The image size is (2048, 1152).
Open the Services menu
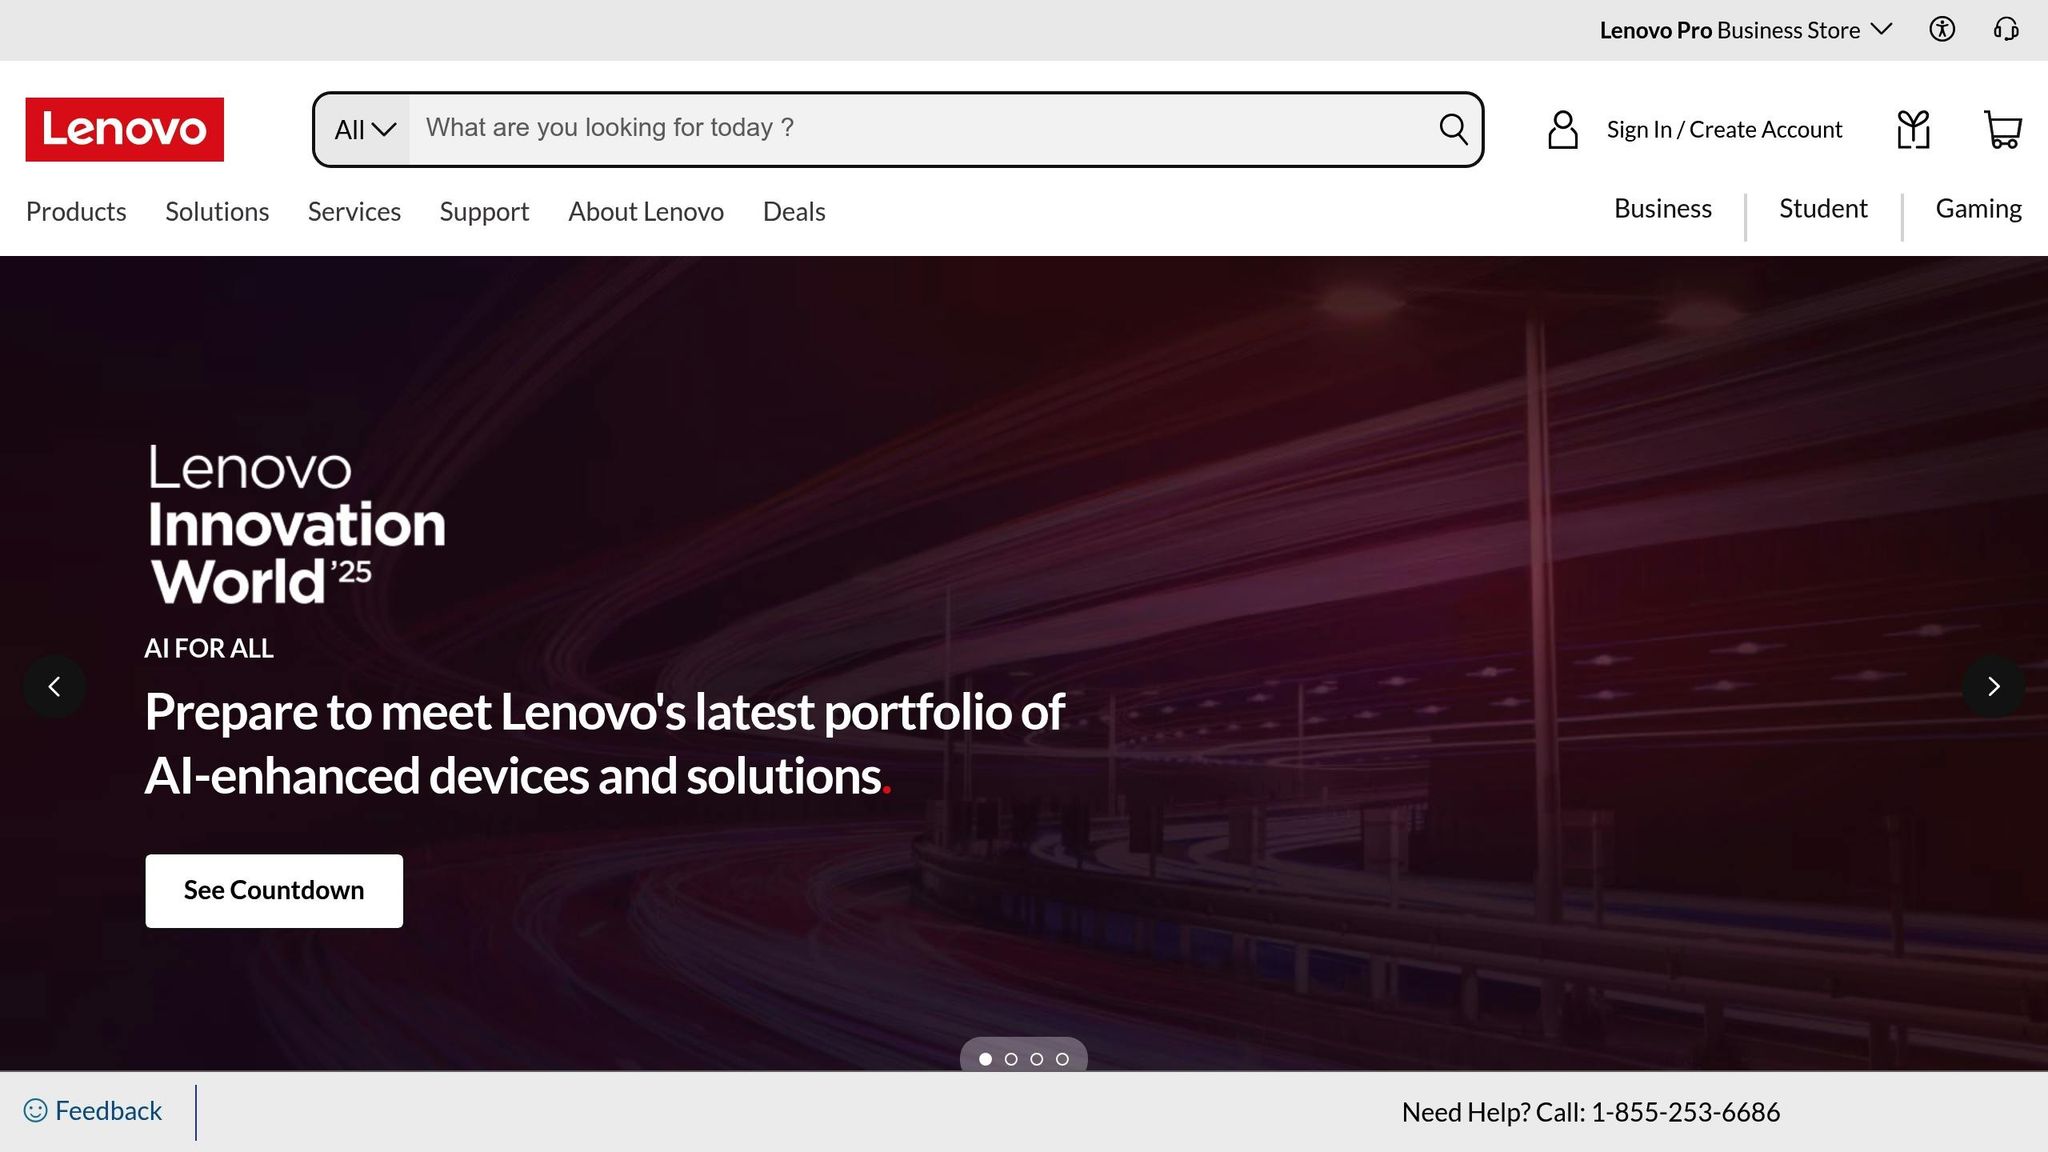coord(354,212)
